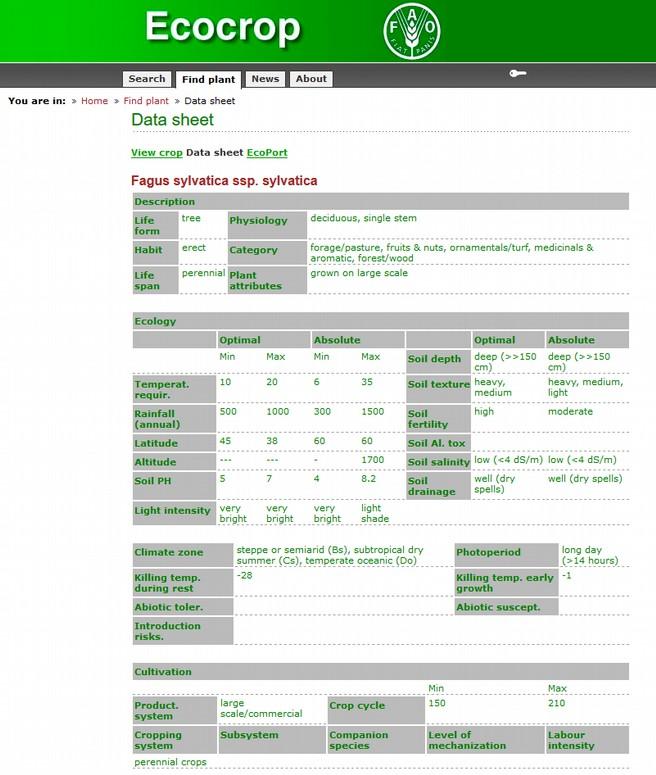Click the Introduction risks. label

click(x=183, y=631)
